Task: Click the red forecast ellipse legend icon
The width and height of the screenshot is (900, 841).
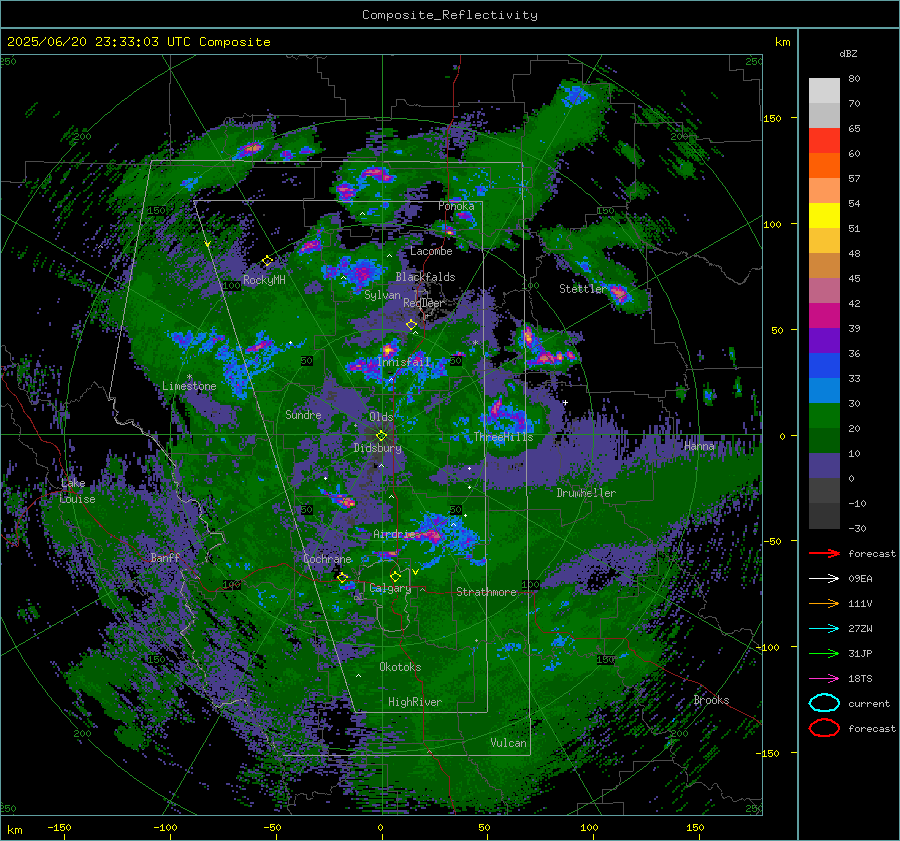Action: click(824, 728)
